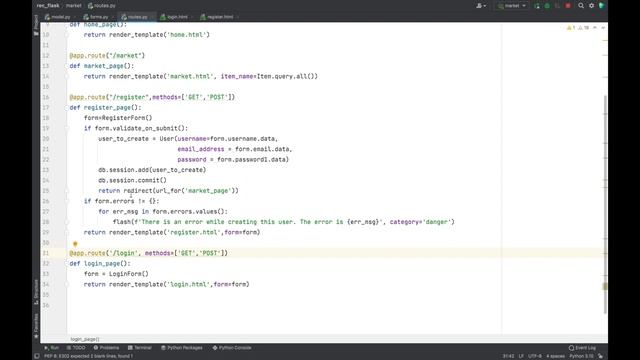Click the line 31 gutter number
The width and height of the screenshot is (640, 360).
click(x=46, y=253)
